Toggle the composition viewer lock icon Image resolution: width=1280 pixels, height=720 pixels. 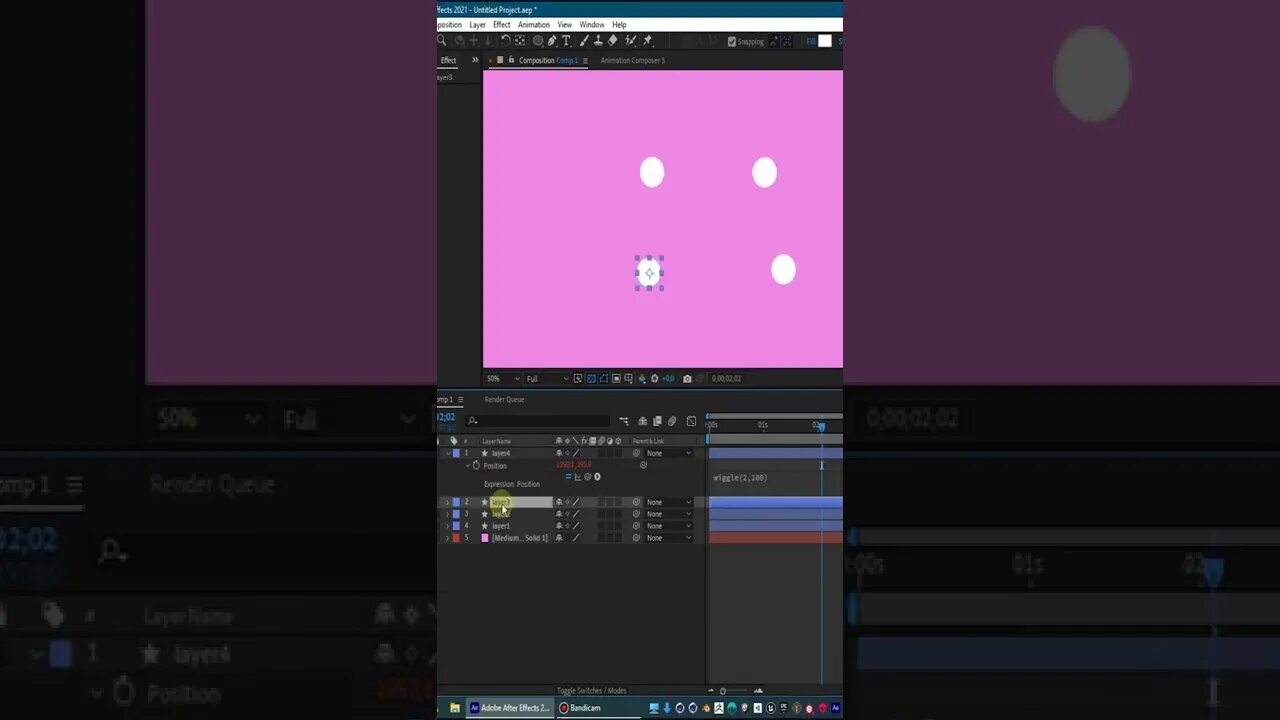511,60
